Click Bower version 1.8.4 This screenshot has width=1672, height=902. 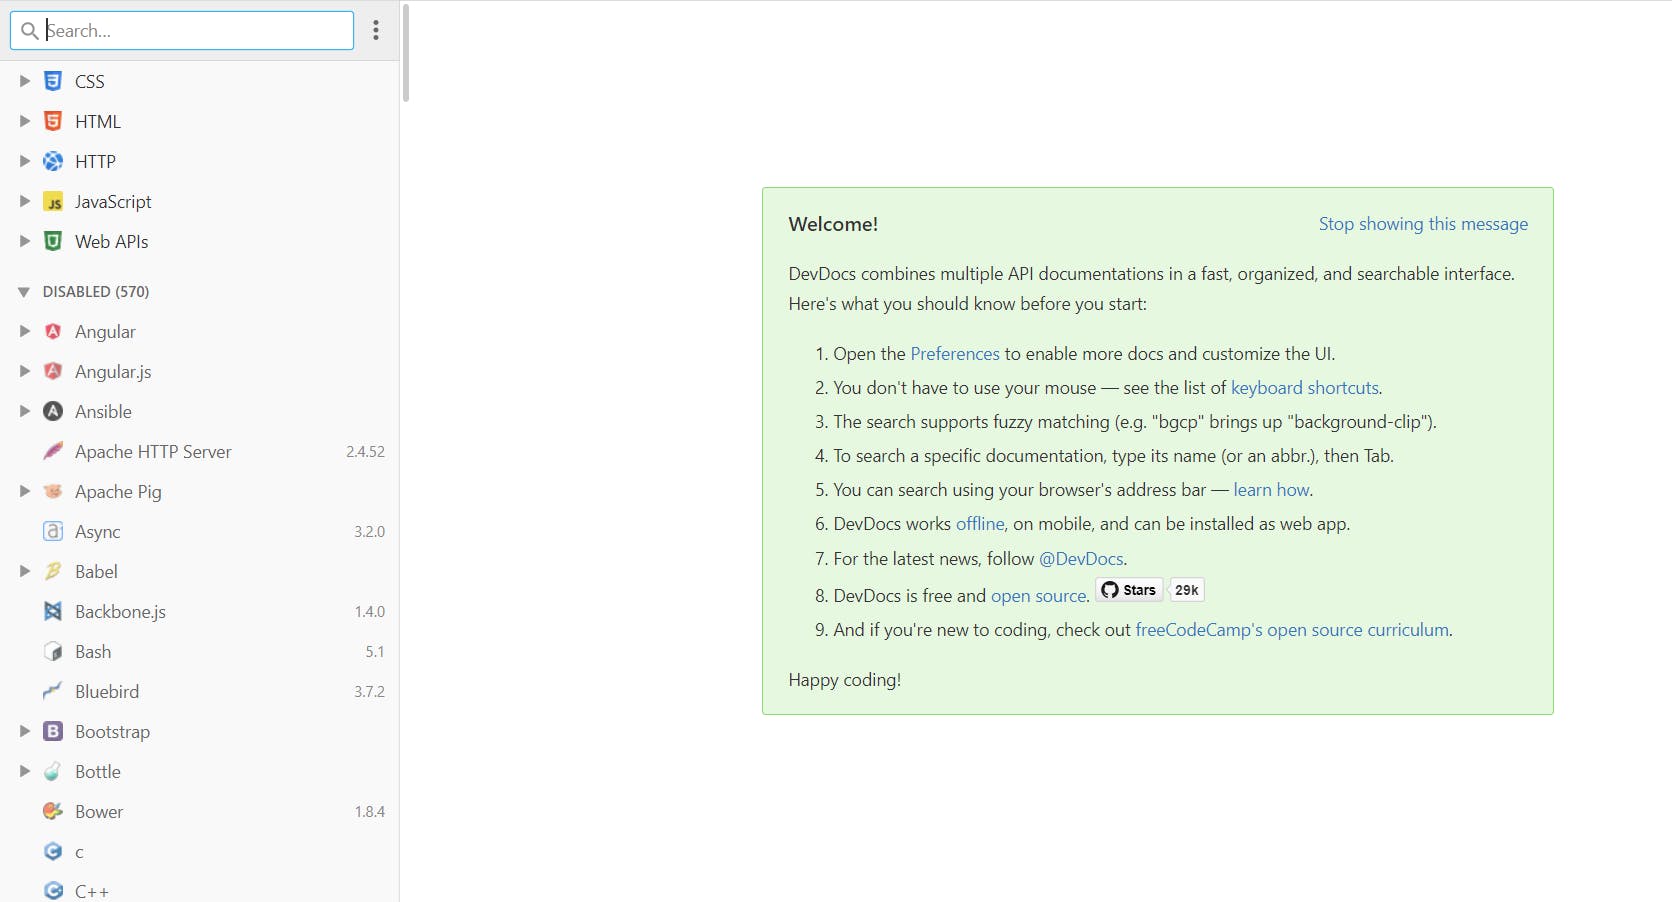pyautogui.click(x=369, y=812)
